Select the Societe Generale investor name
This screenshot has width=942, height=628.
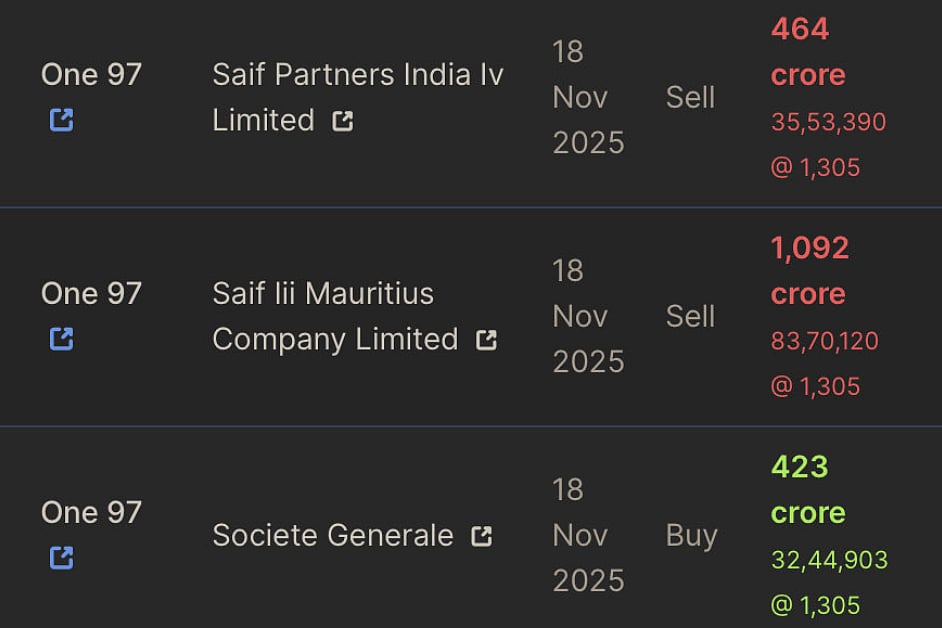(x=332, y=536)
